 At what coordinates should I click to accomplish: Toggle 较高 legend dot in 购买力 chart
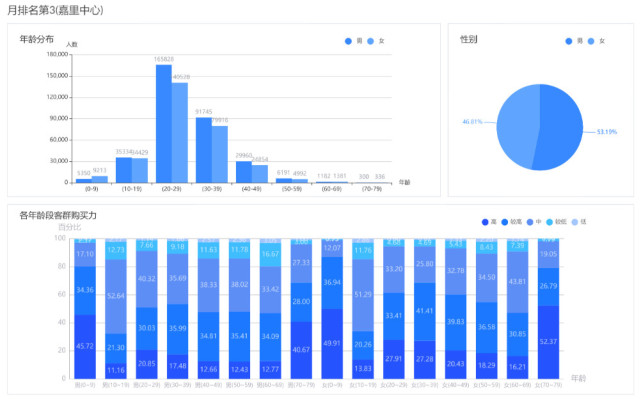[x=505, y=222]
